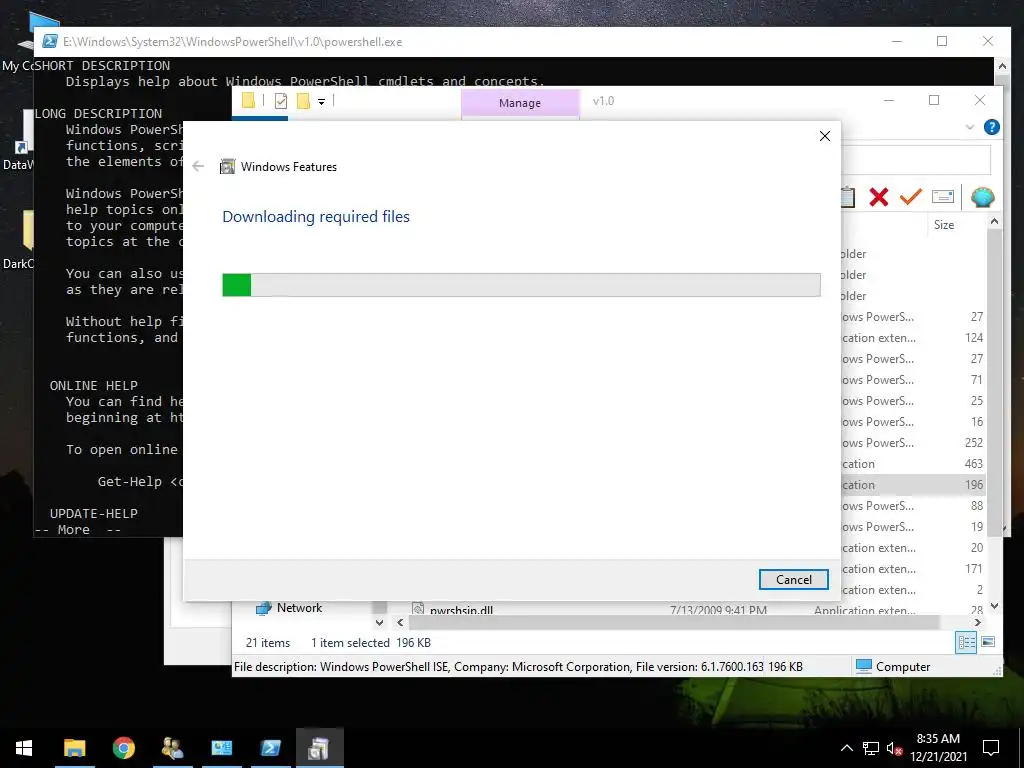Click the '-- More --' prompt in PowerShell
The height and width of the screenshot is (768, 1024).
(78, 530)
